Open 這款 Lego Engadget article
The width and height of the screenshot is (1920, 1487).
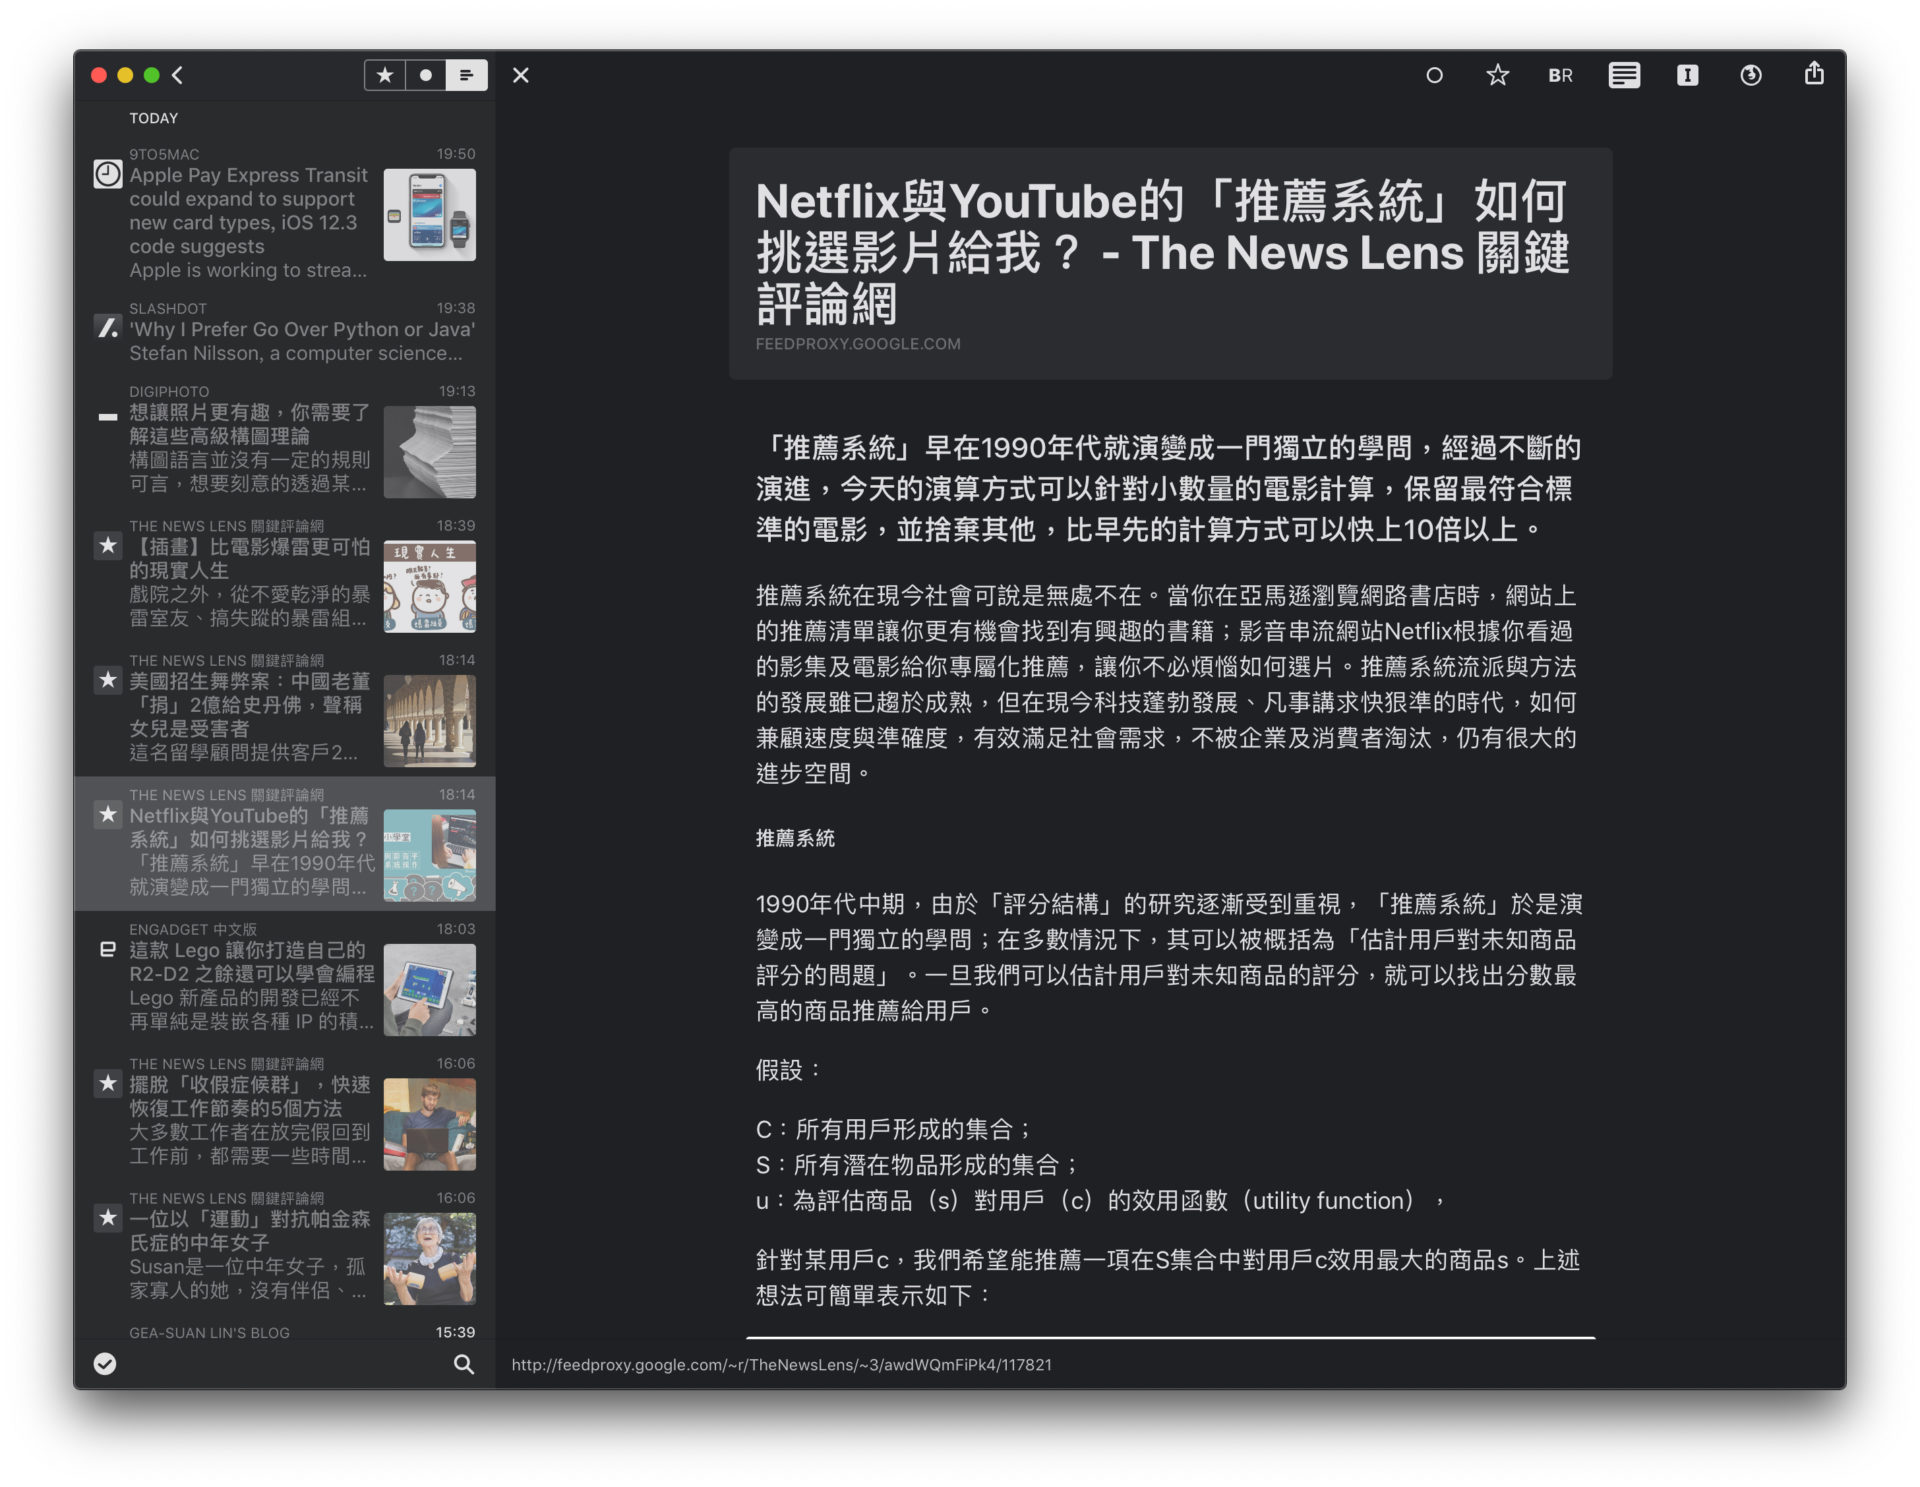(285, 977)
